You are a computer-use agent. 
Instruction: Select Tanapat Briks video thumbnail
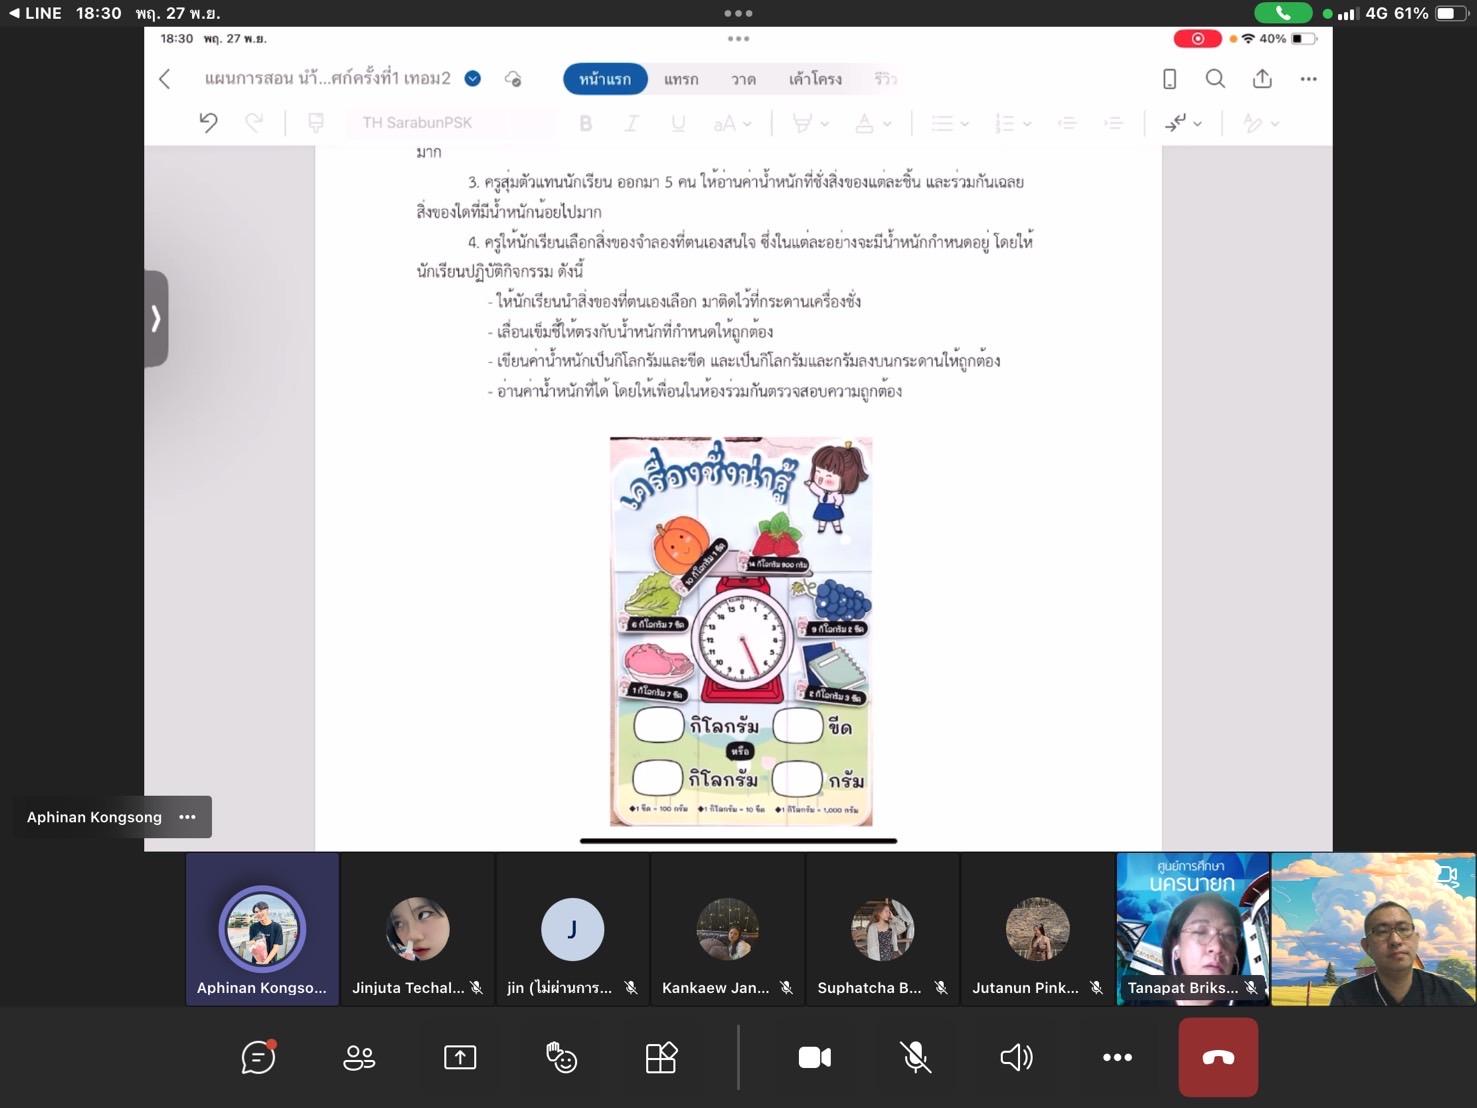1192,929
